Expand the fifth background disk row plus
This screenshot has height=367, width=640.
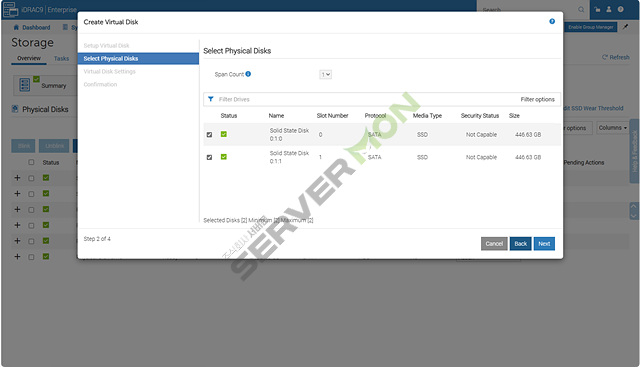pos(17,241)
